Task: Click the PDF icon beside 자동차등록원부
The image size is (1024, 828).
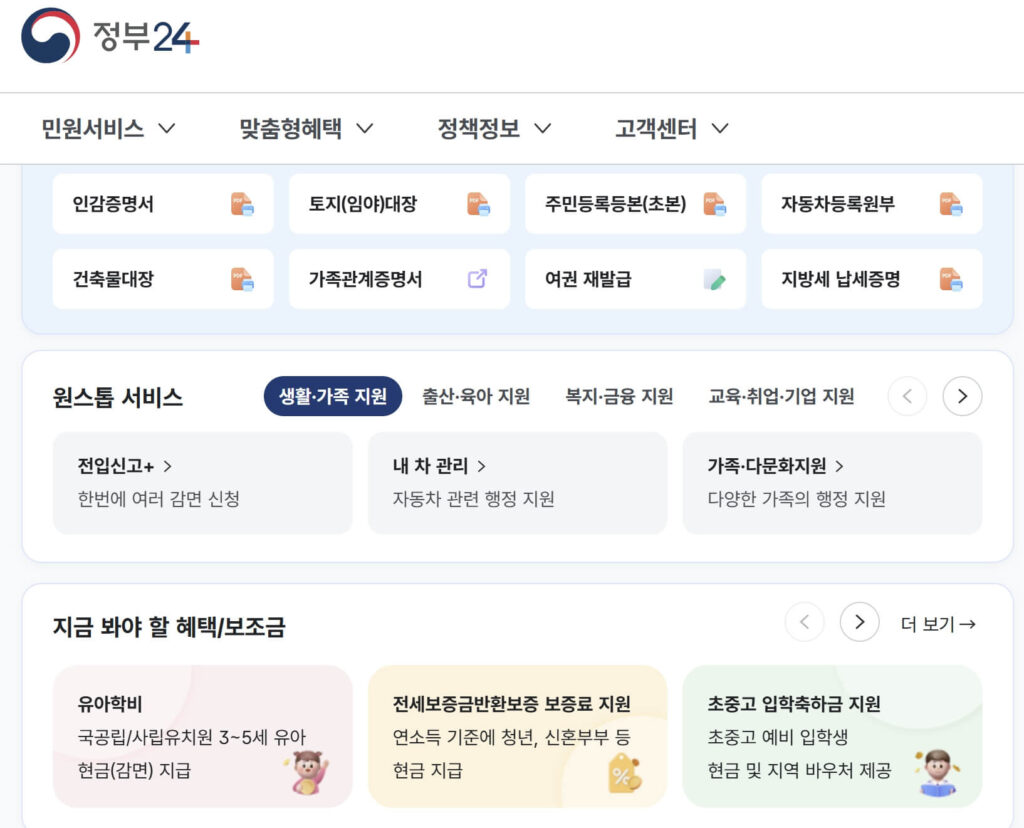Action: [x=951, y=204]
